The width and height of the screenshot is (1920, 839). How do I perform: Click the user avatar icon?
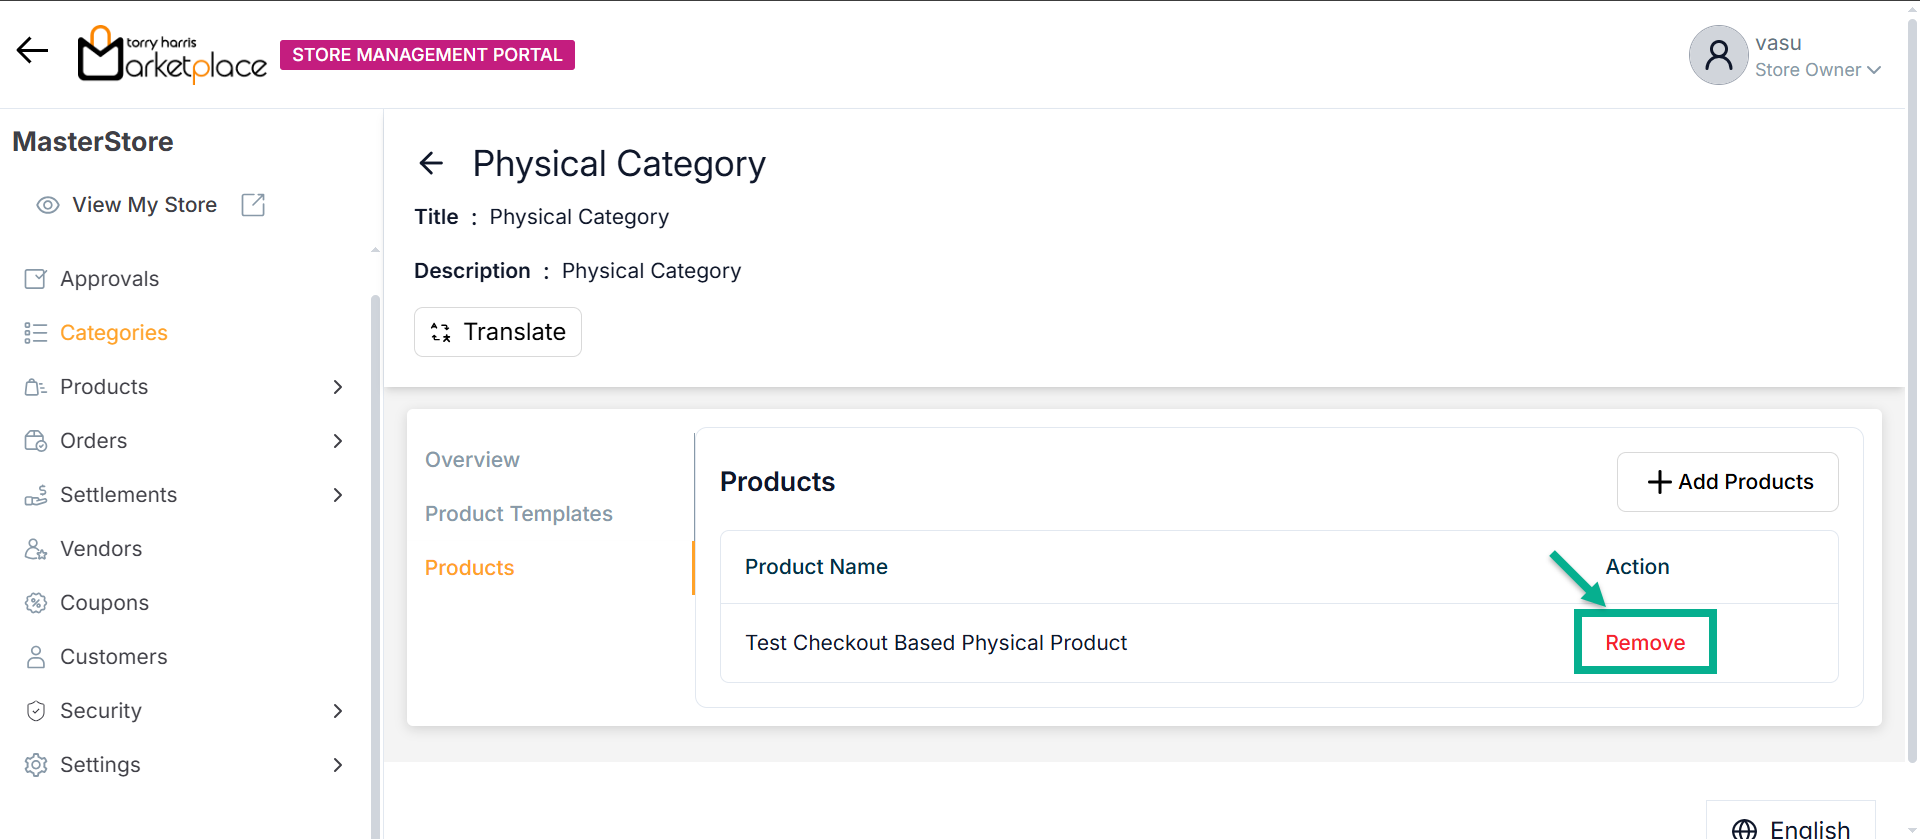(x=1718, y=55)
